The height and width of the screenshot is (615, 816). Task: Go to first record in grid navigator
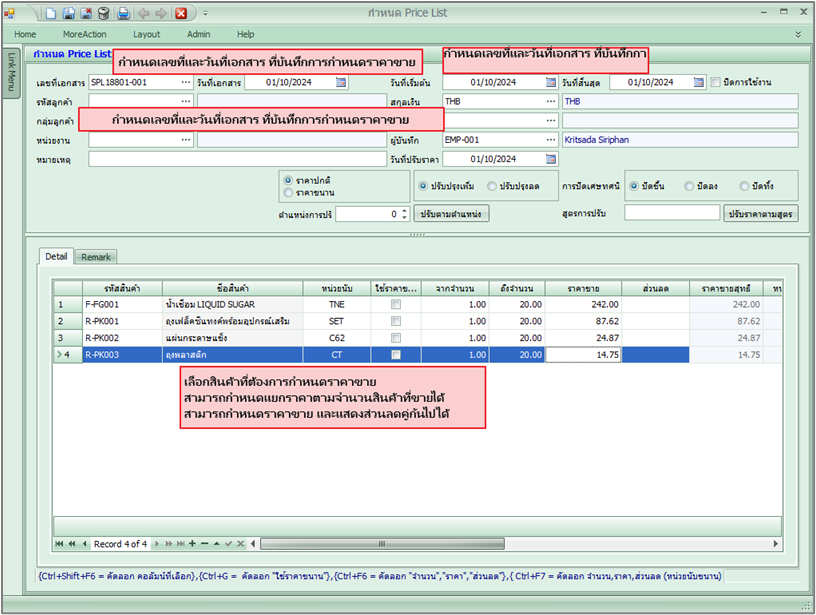58,544
